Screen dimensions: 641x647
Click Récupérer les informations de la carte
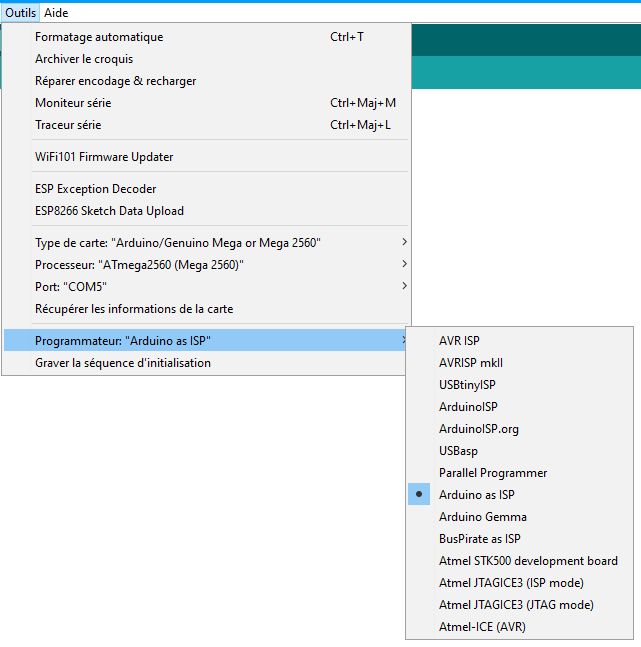tap(206, 309)
